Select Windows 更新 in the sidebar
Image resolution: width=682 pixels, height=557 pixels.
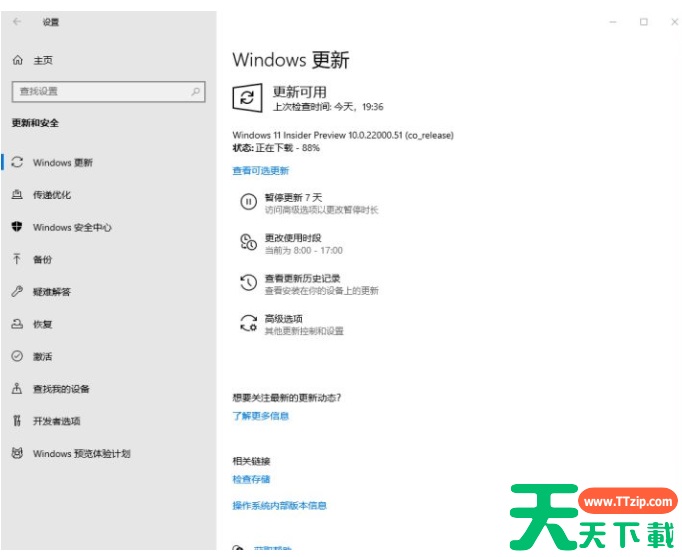(63, 163)
